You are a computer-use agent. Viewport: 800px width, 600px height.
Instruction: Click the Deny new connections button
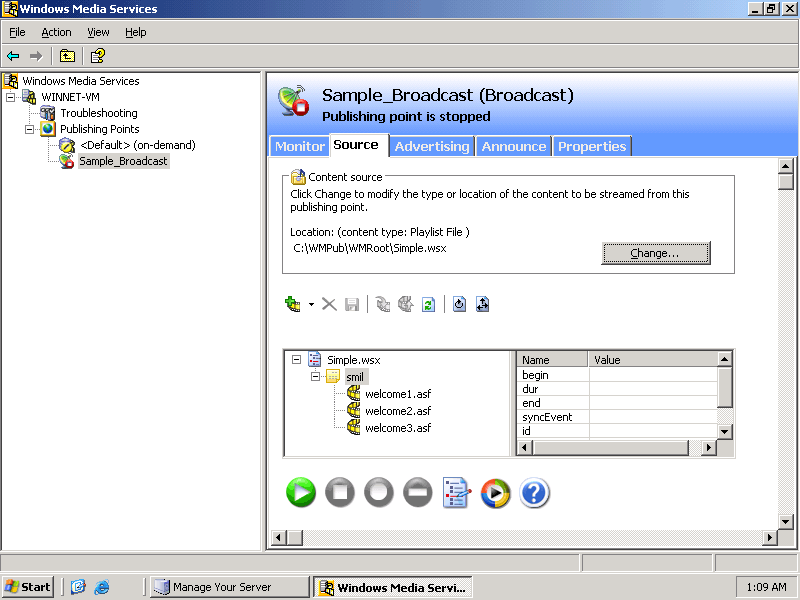417,492
